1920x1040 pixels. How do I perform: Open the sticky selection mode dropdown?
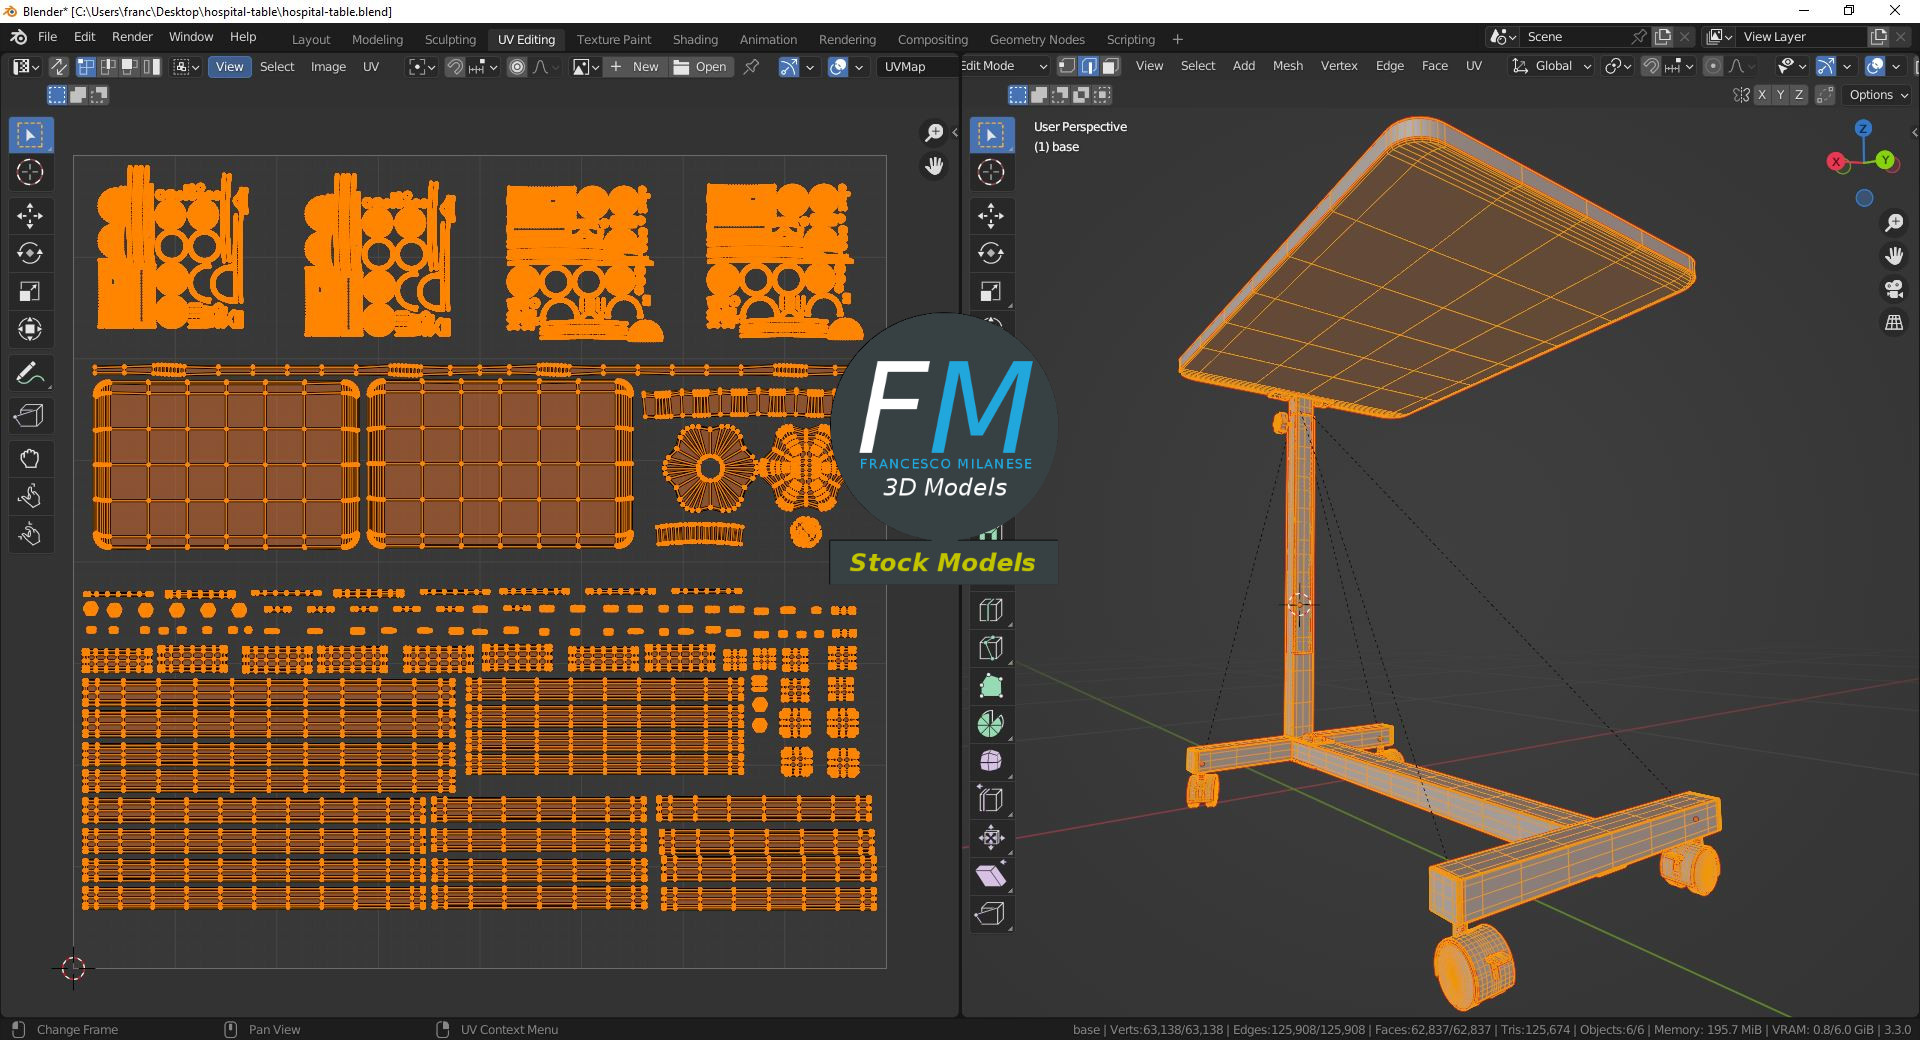[x=187, y=67]
